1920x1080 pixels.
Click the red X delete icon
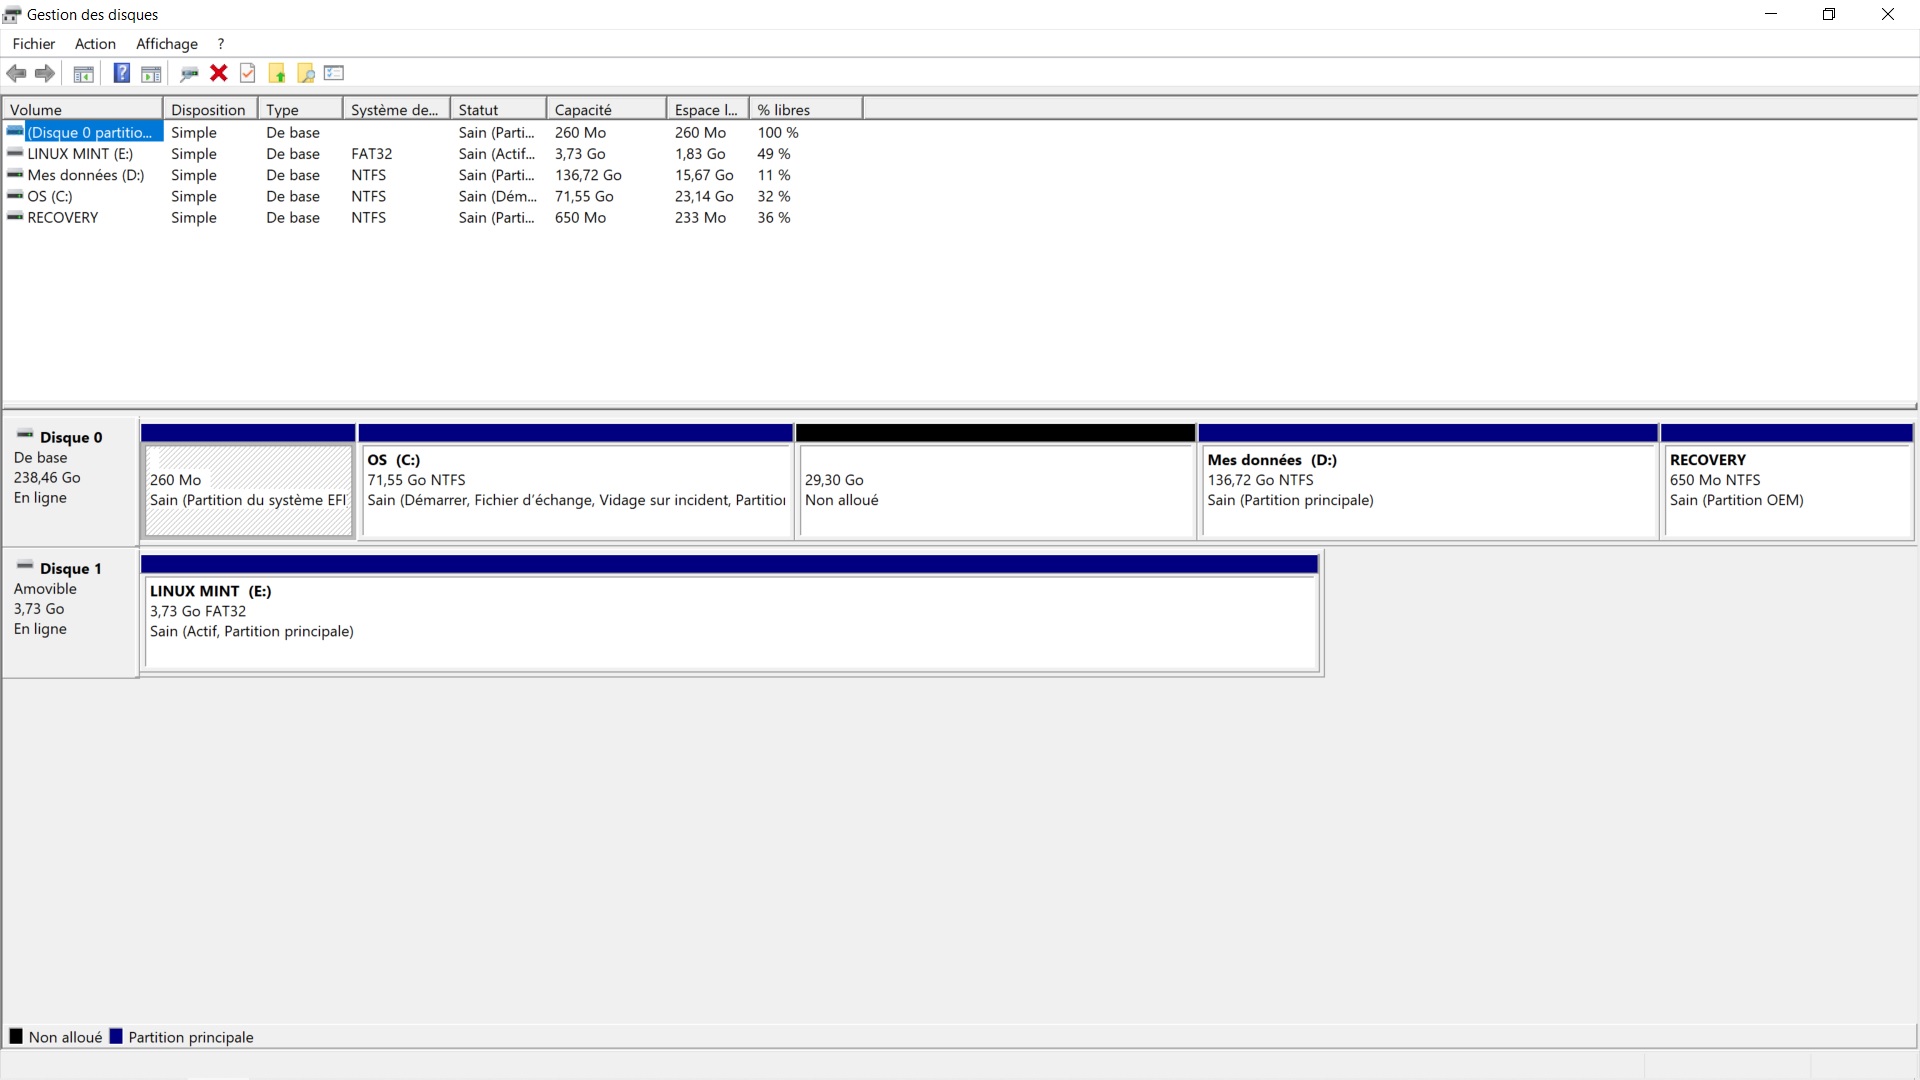[x=219, y=73]
